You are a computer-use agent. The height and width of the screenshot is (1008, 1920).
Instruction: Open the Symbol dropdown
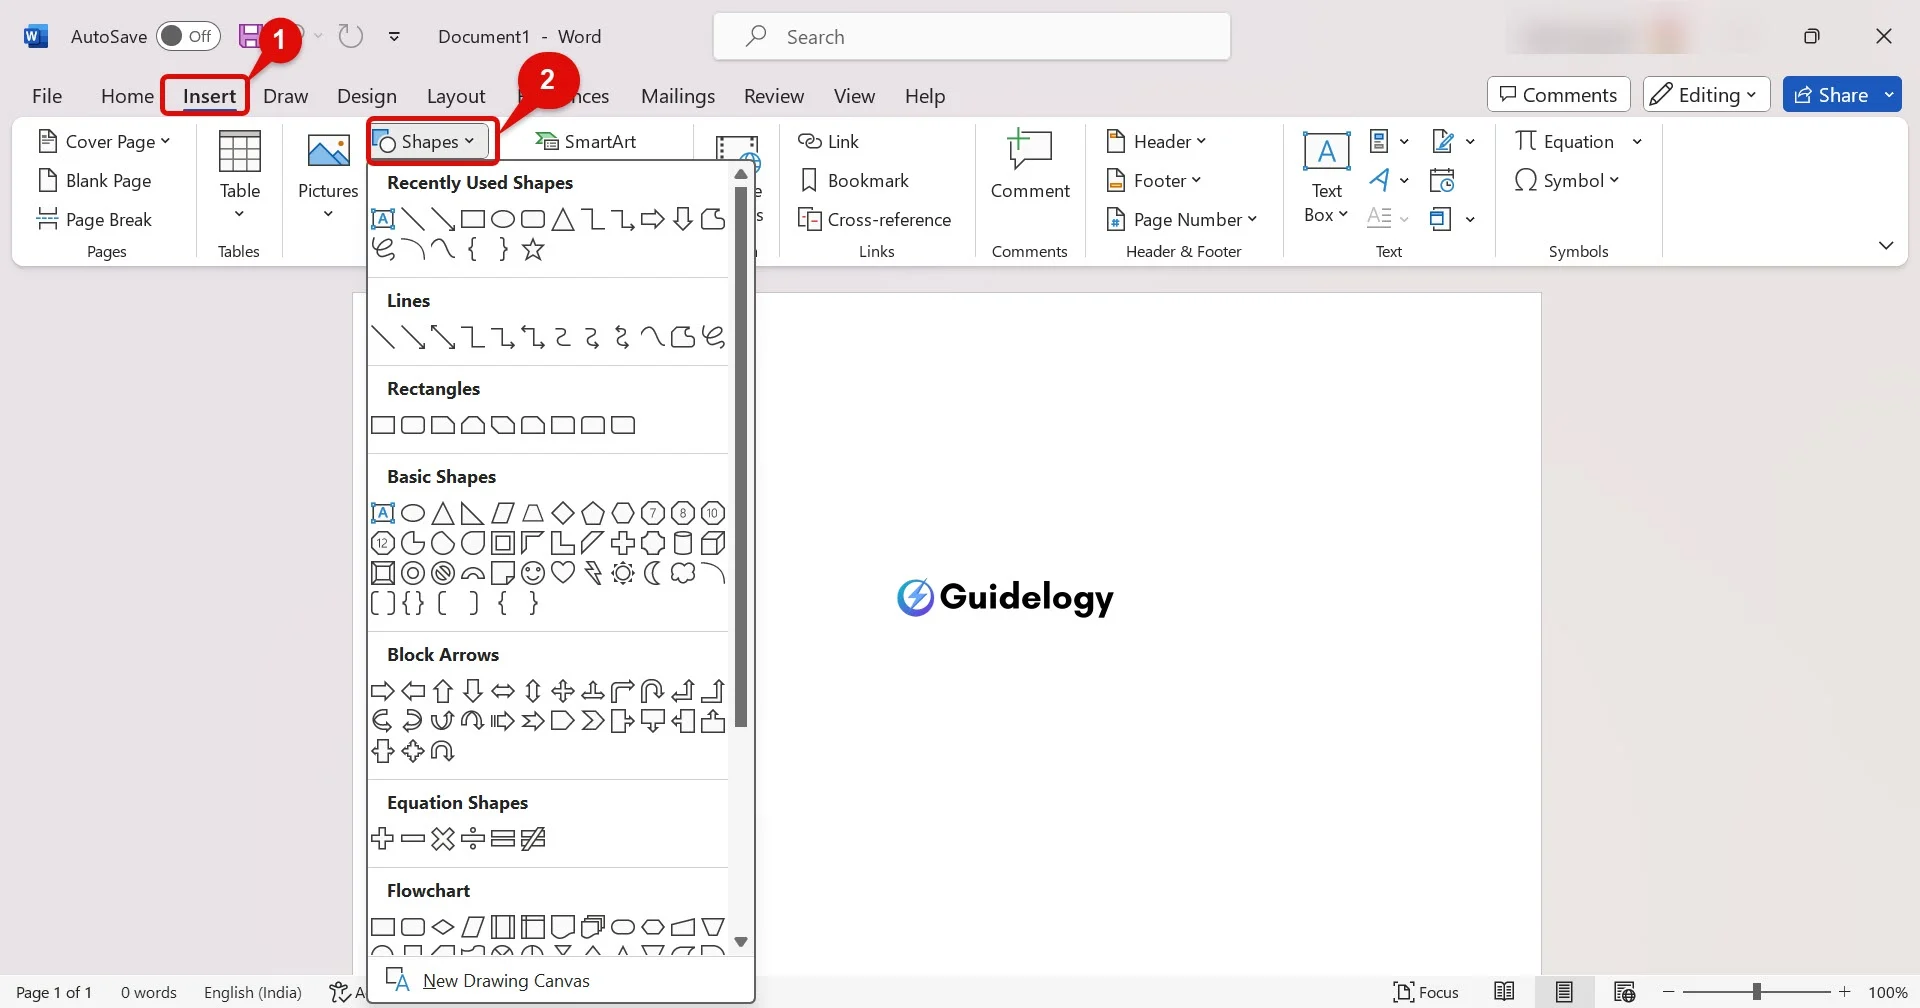click(x=1567, y=180)
